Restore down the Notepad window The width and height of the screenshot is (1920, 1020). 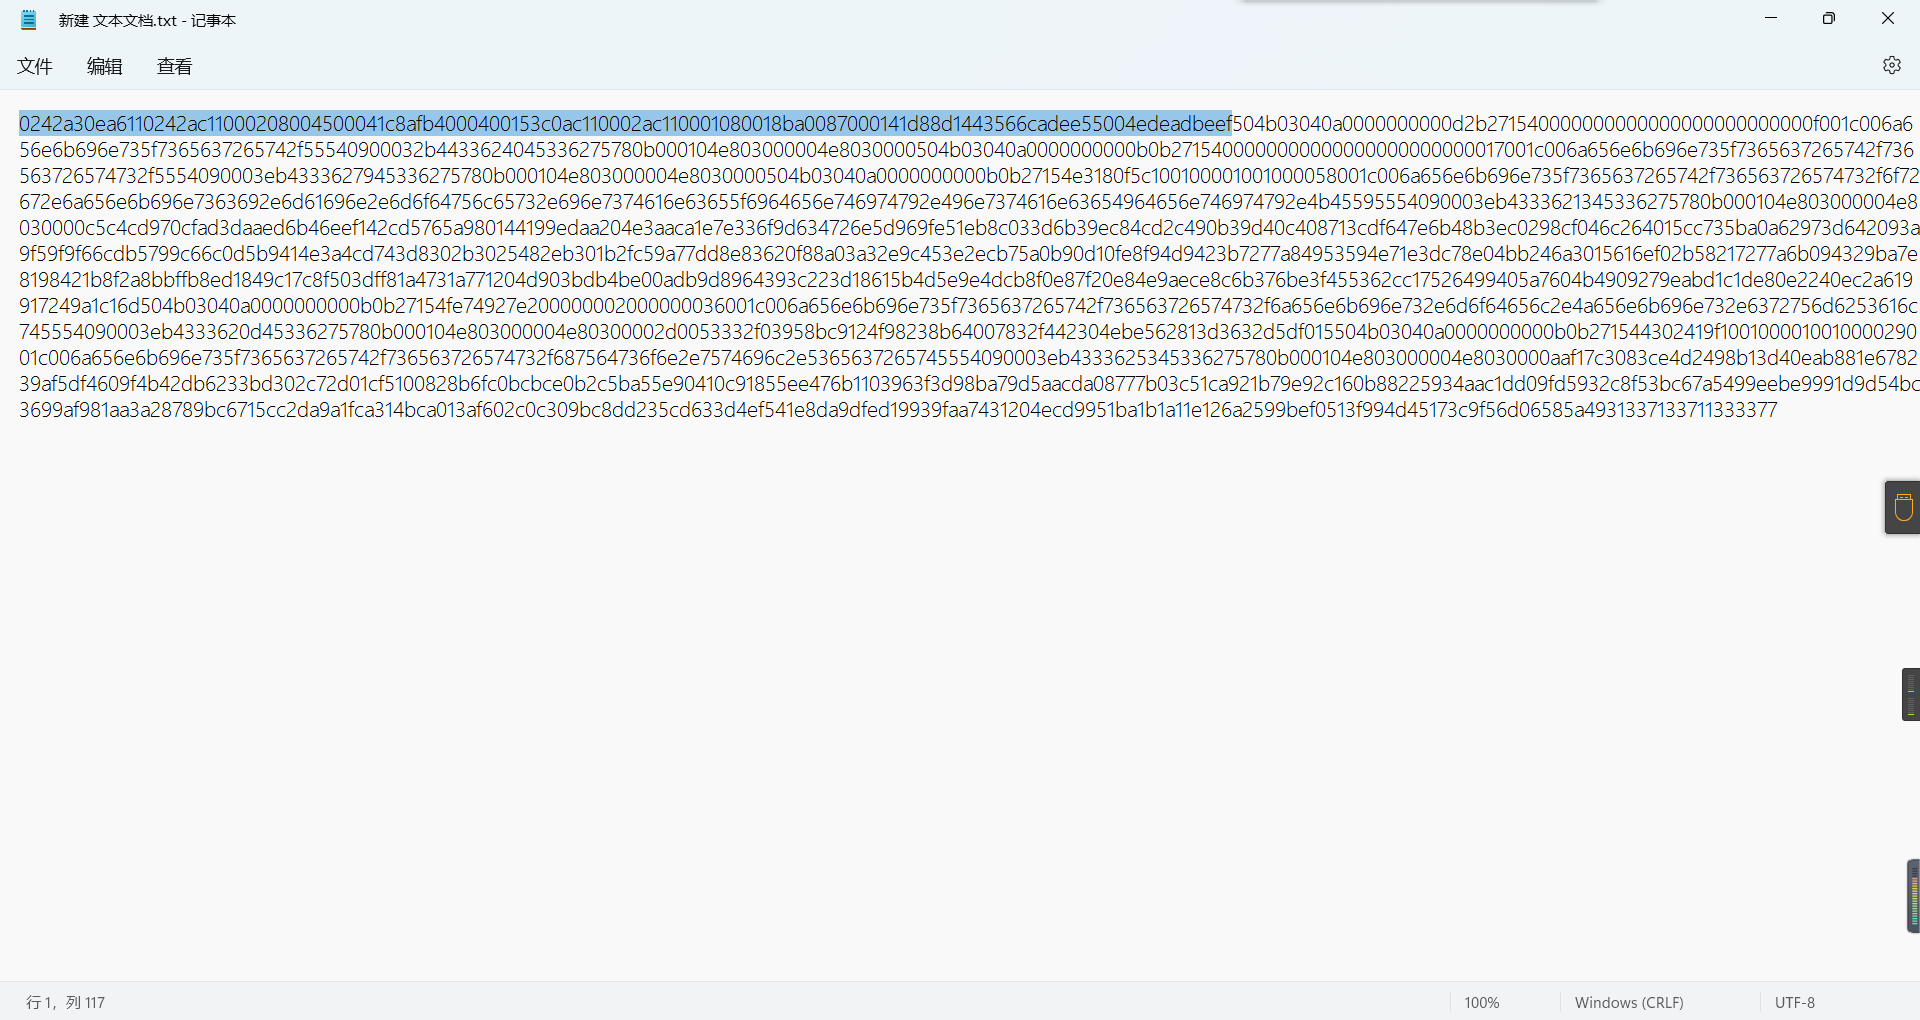pyautogui.click(x=1829, y=18)
